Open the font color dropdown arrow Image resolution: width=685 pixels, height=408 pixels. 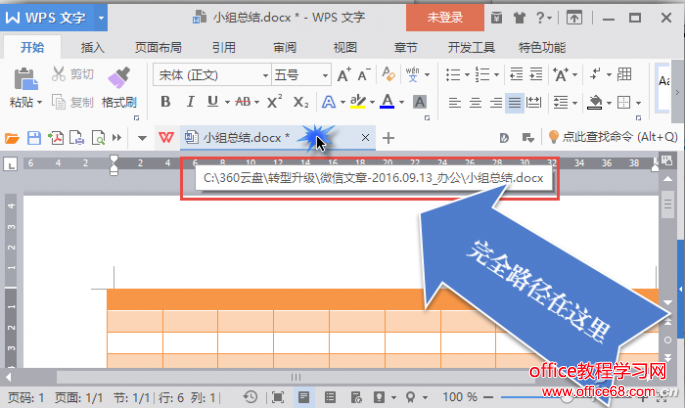(x=401, y=103)
